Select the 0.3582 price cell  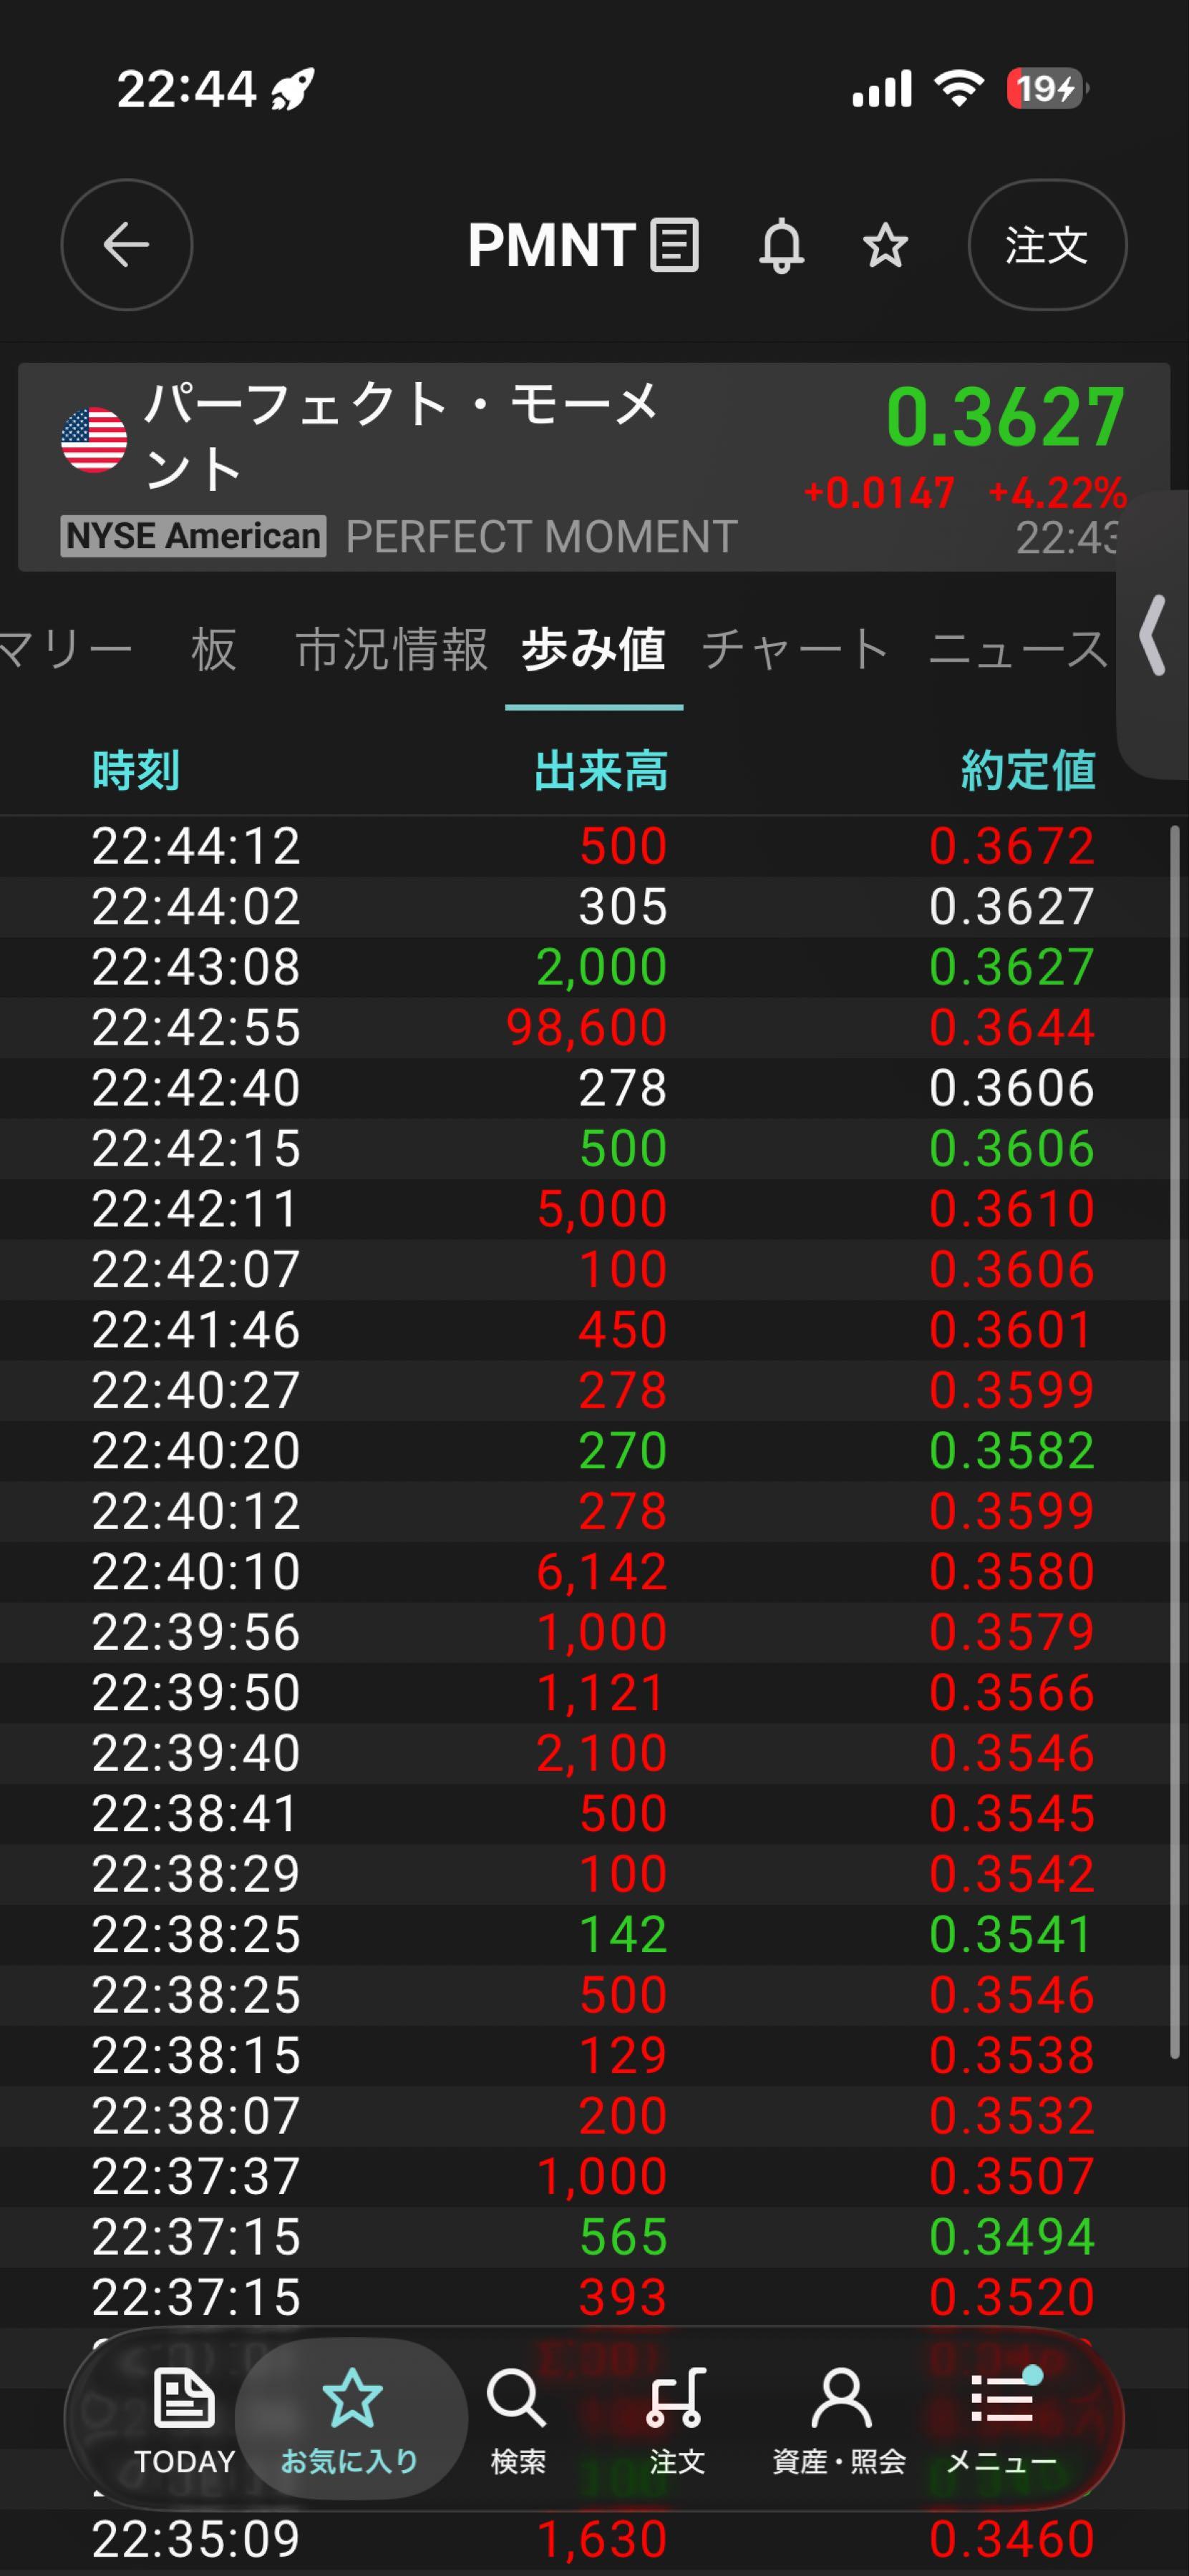coord(1012,1450)
